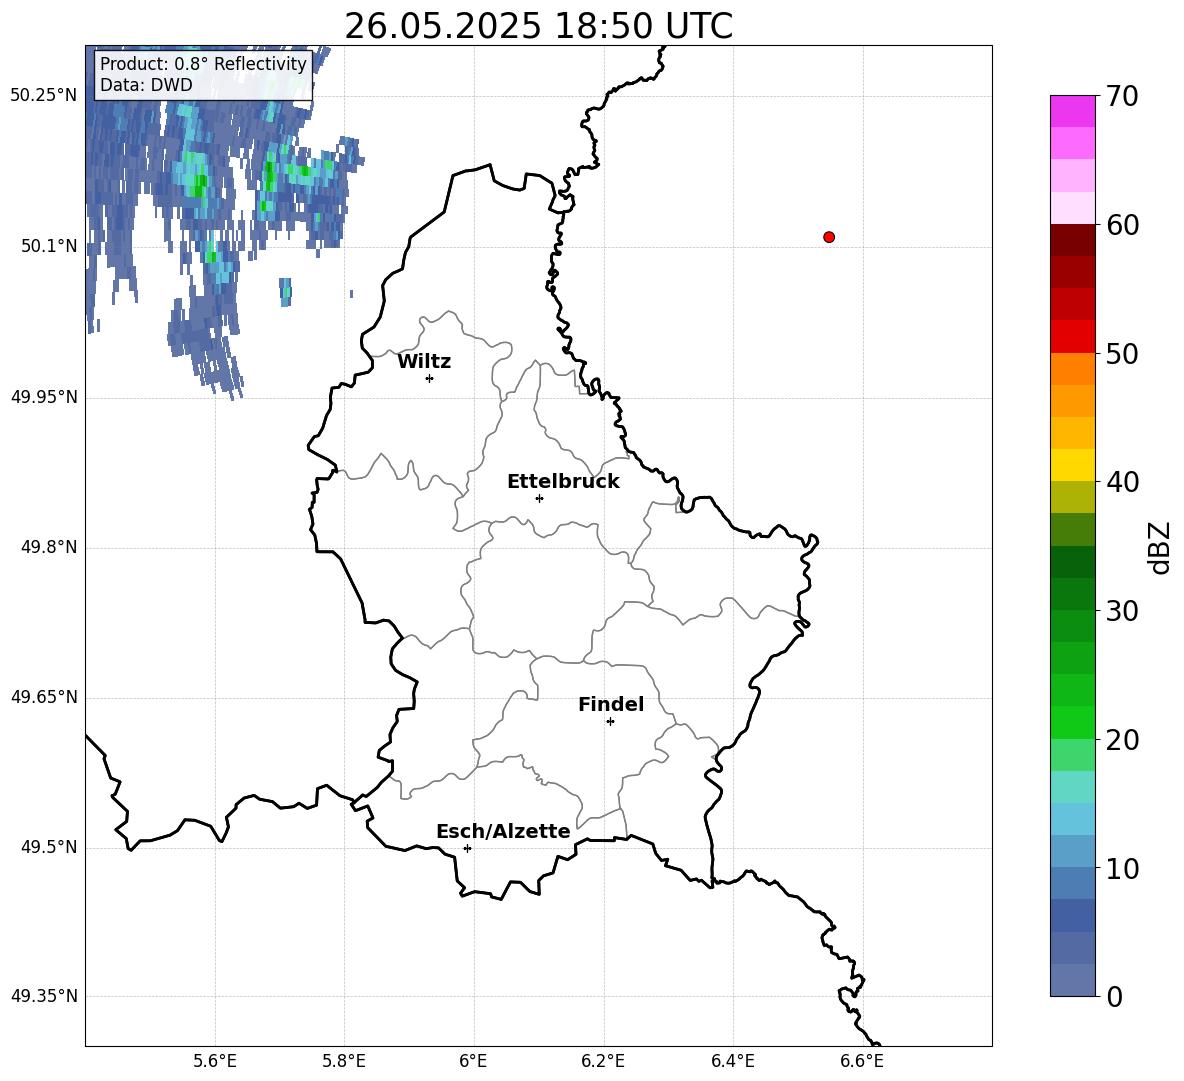Image resolution: width=1184 pixels, height=1081 pixels.
Task: Click the cross marker below Wiltz
Action: (430, 378)
